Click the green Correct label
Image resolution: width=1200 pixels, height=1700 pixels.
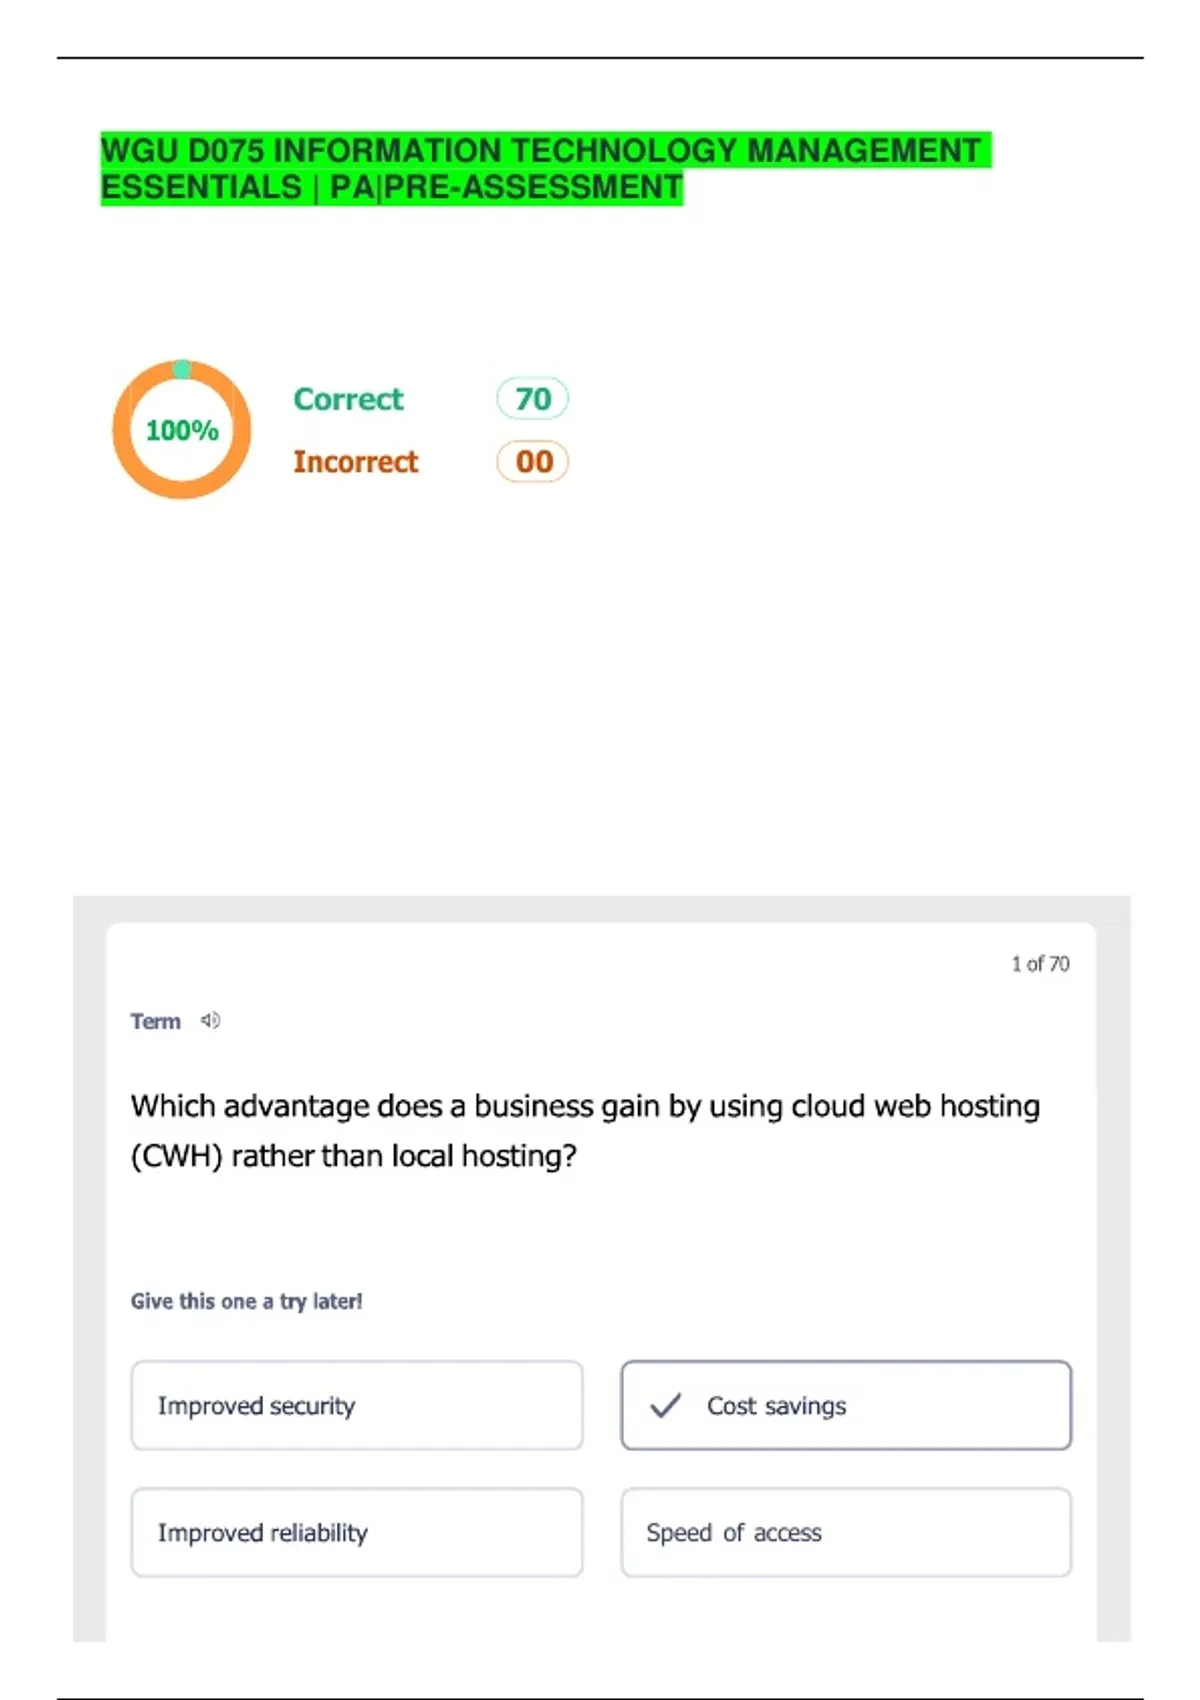tap(348, 399)
